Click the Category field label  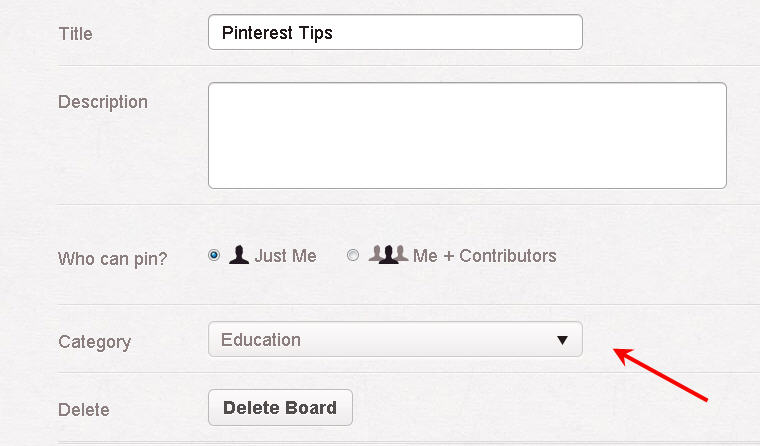pyautogui.click(x=95, y=342)
